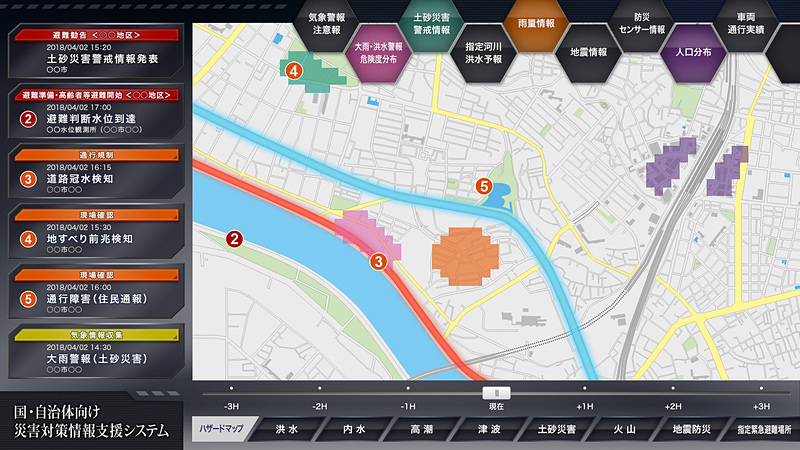The height and width of the screenshot is (450, 800).
Task: Select the ハザードマップ tab
Action: [x=221, y=429]
